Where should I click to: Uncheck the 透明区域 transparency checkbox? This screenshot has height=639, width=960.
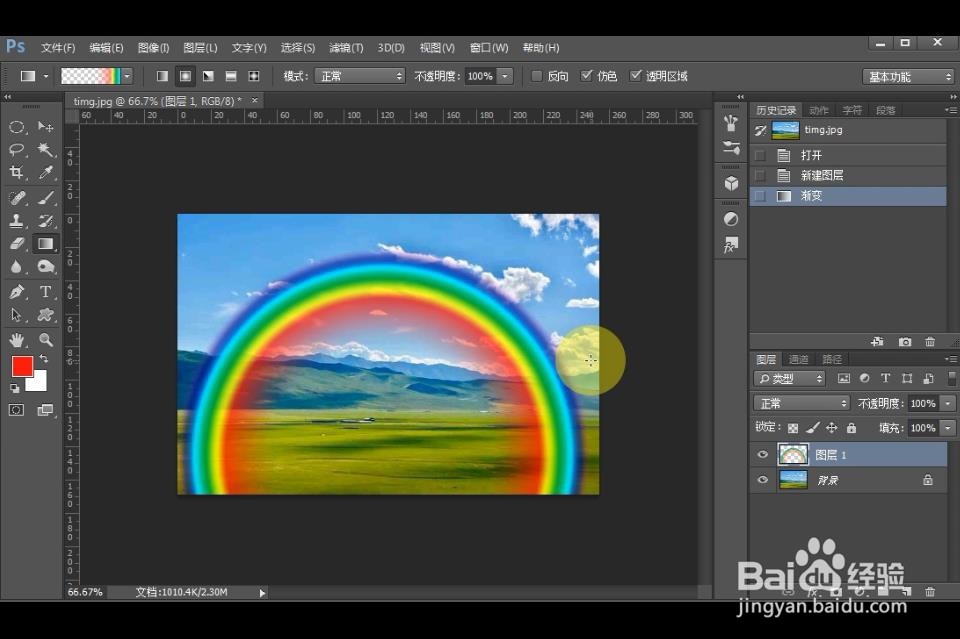point(636,75)
